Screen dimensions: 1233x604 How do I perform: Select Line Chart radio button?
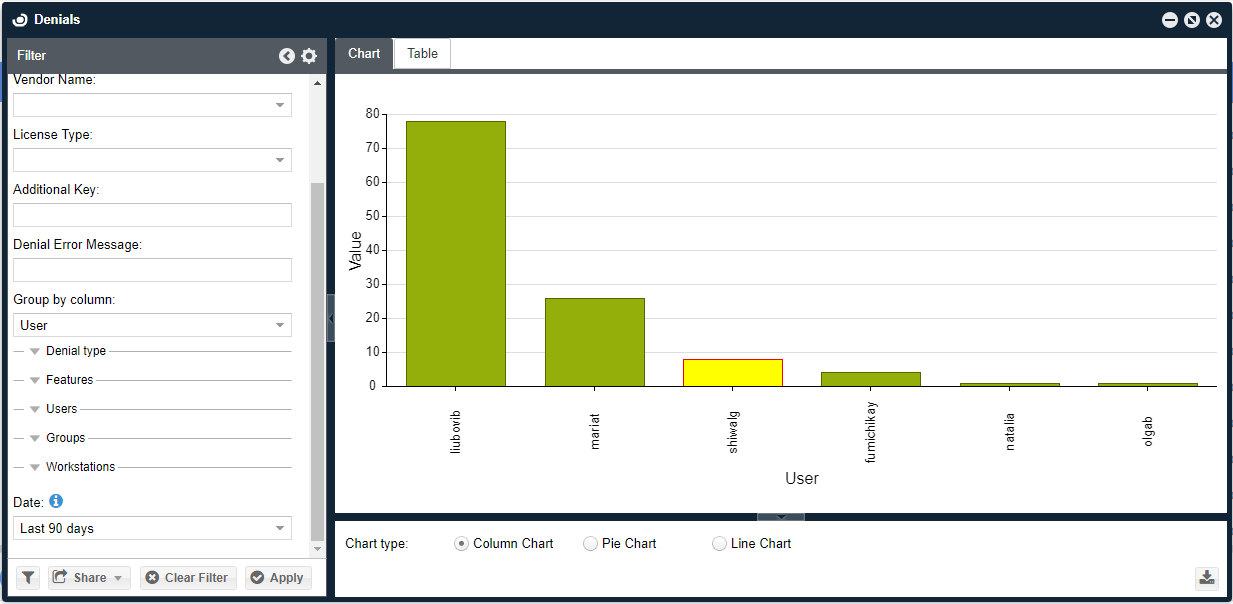click(719, 544)
